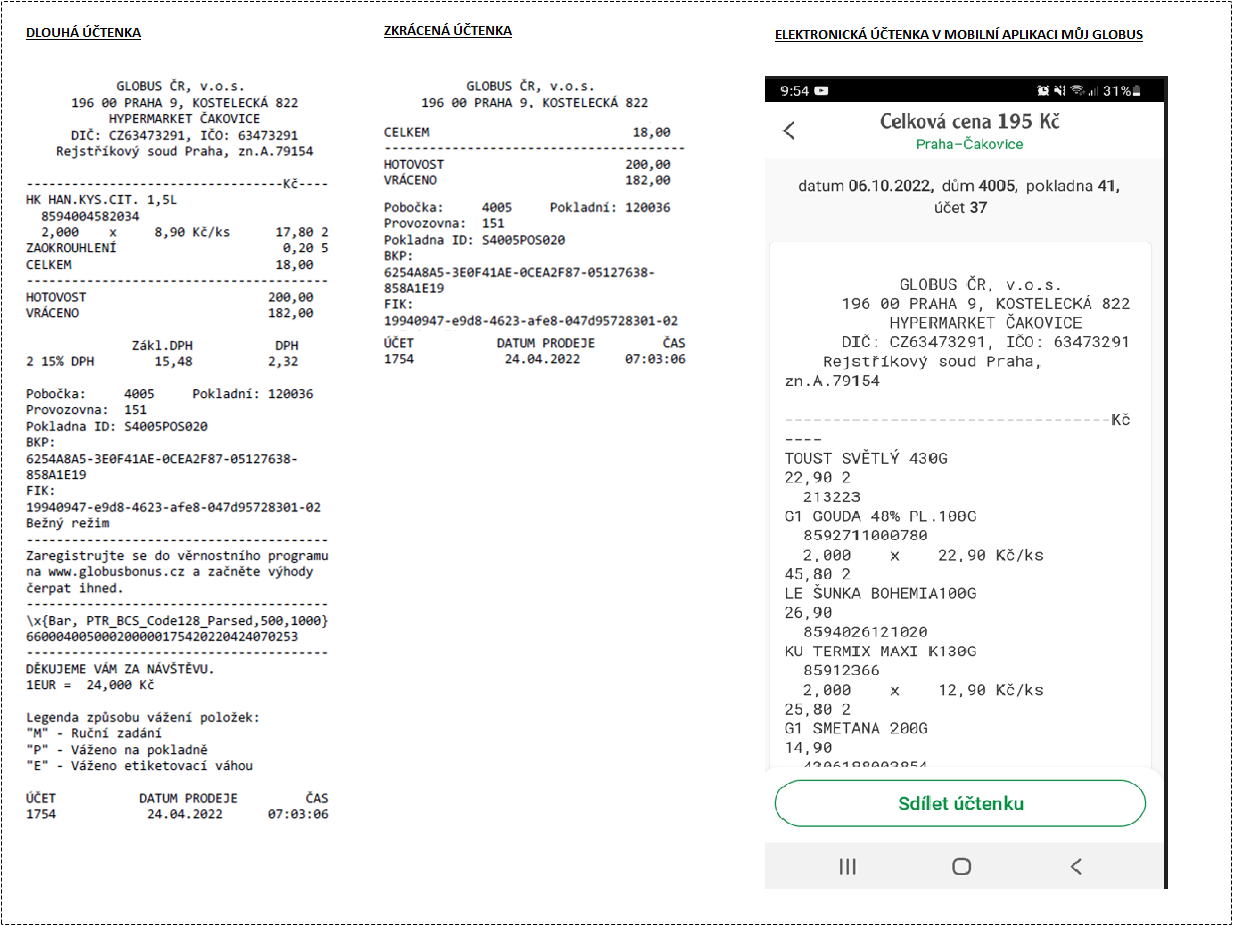Viewport: 1233px width, 926px height.
Task: Click the 1EUR = 24,000 Kč rate
Action: coord(90,685)
